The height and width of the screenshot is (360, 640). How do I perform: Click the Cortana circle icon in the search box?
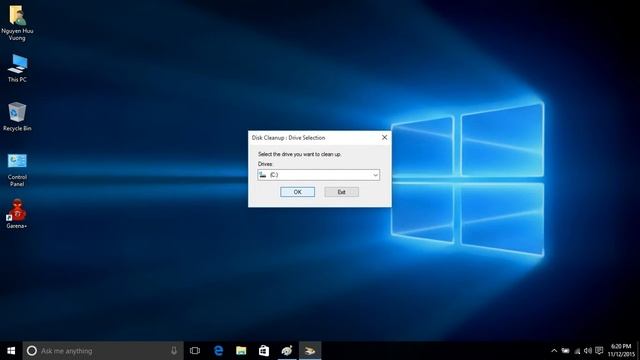tap(32, 351)
